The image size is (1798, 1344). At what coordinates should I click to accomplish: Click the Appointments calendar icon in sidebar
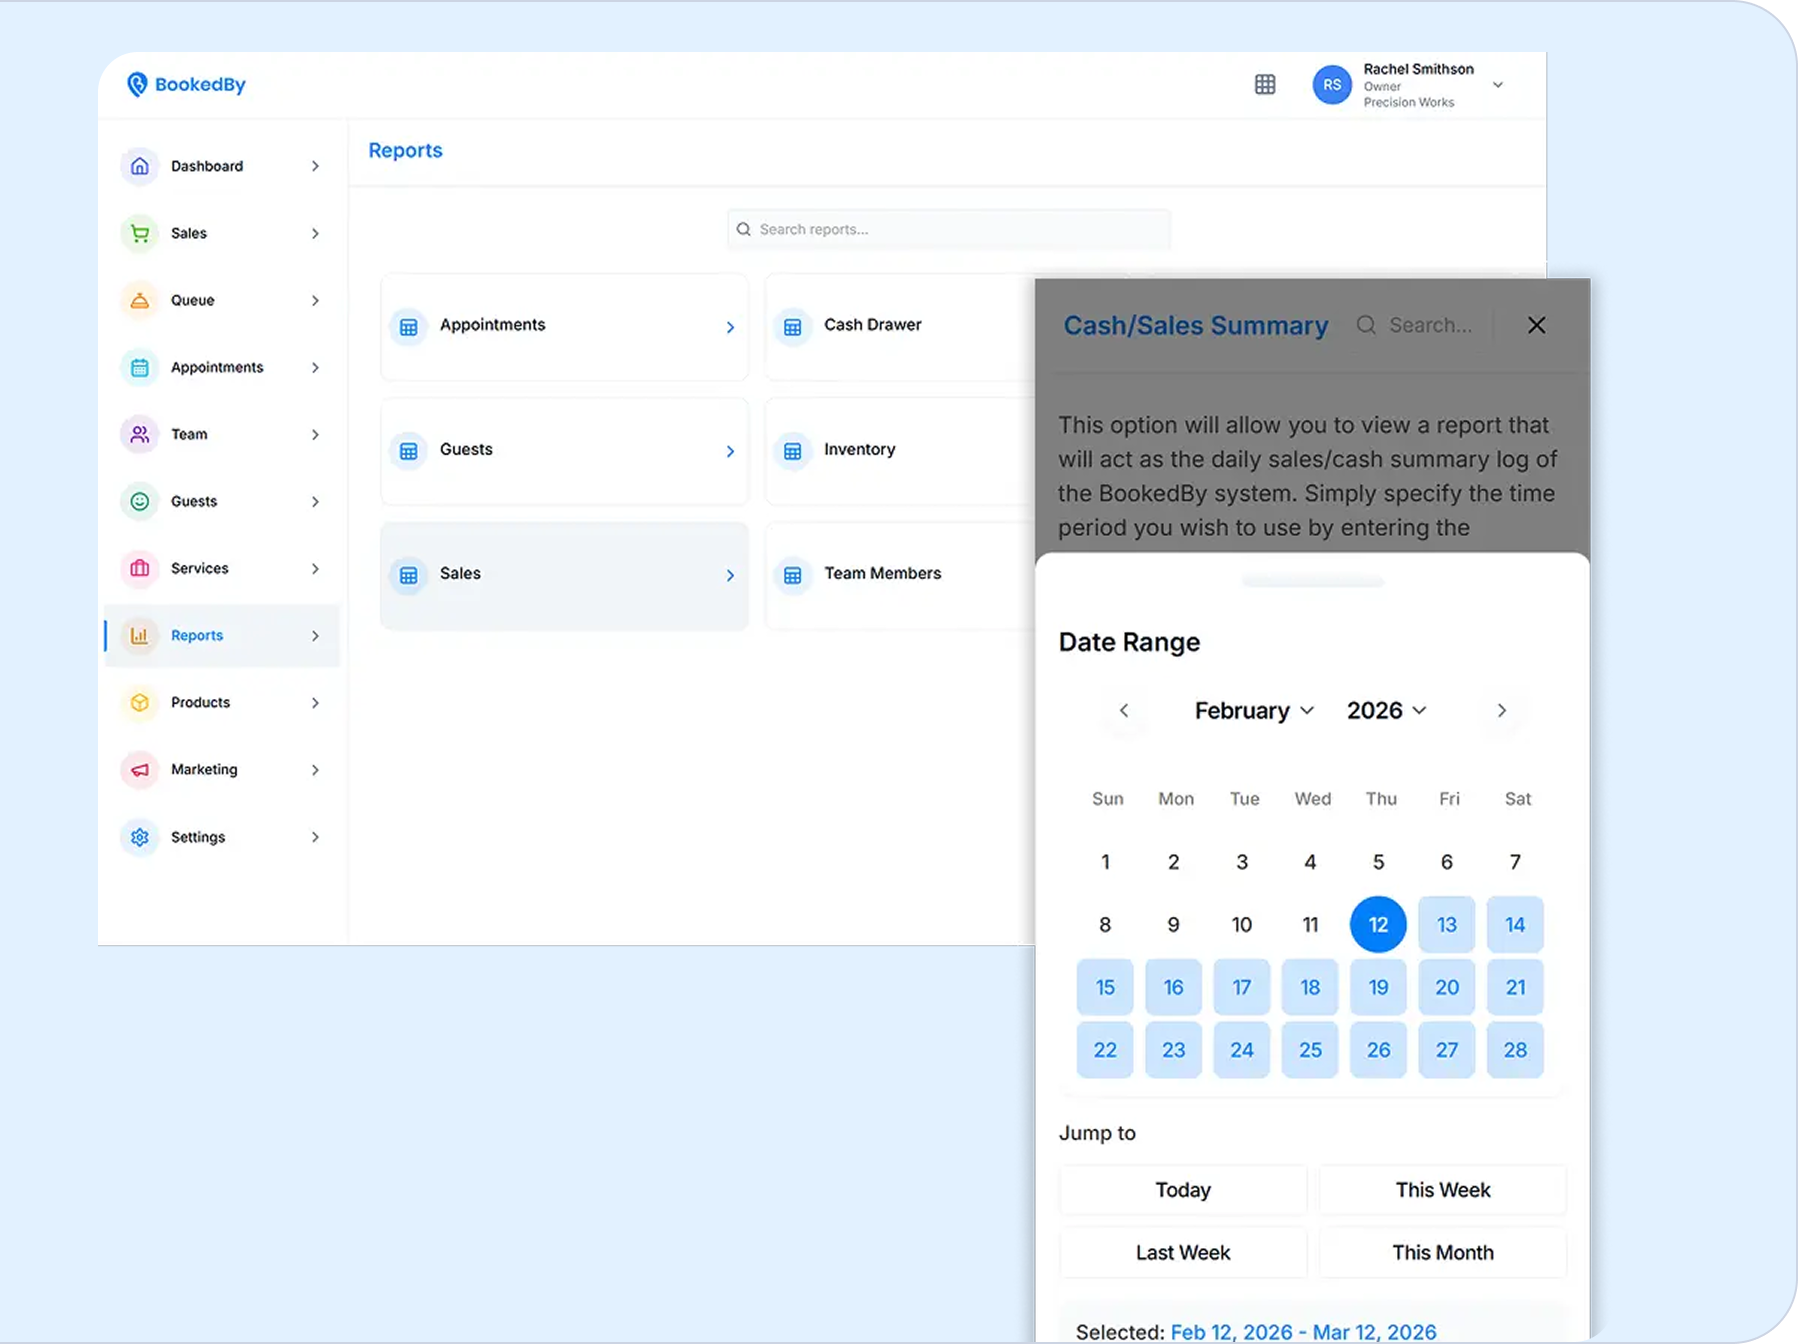coord(140,367)
